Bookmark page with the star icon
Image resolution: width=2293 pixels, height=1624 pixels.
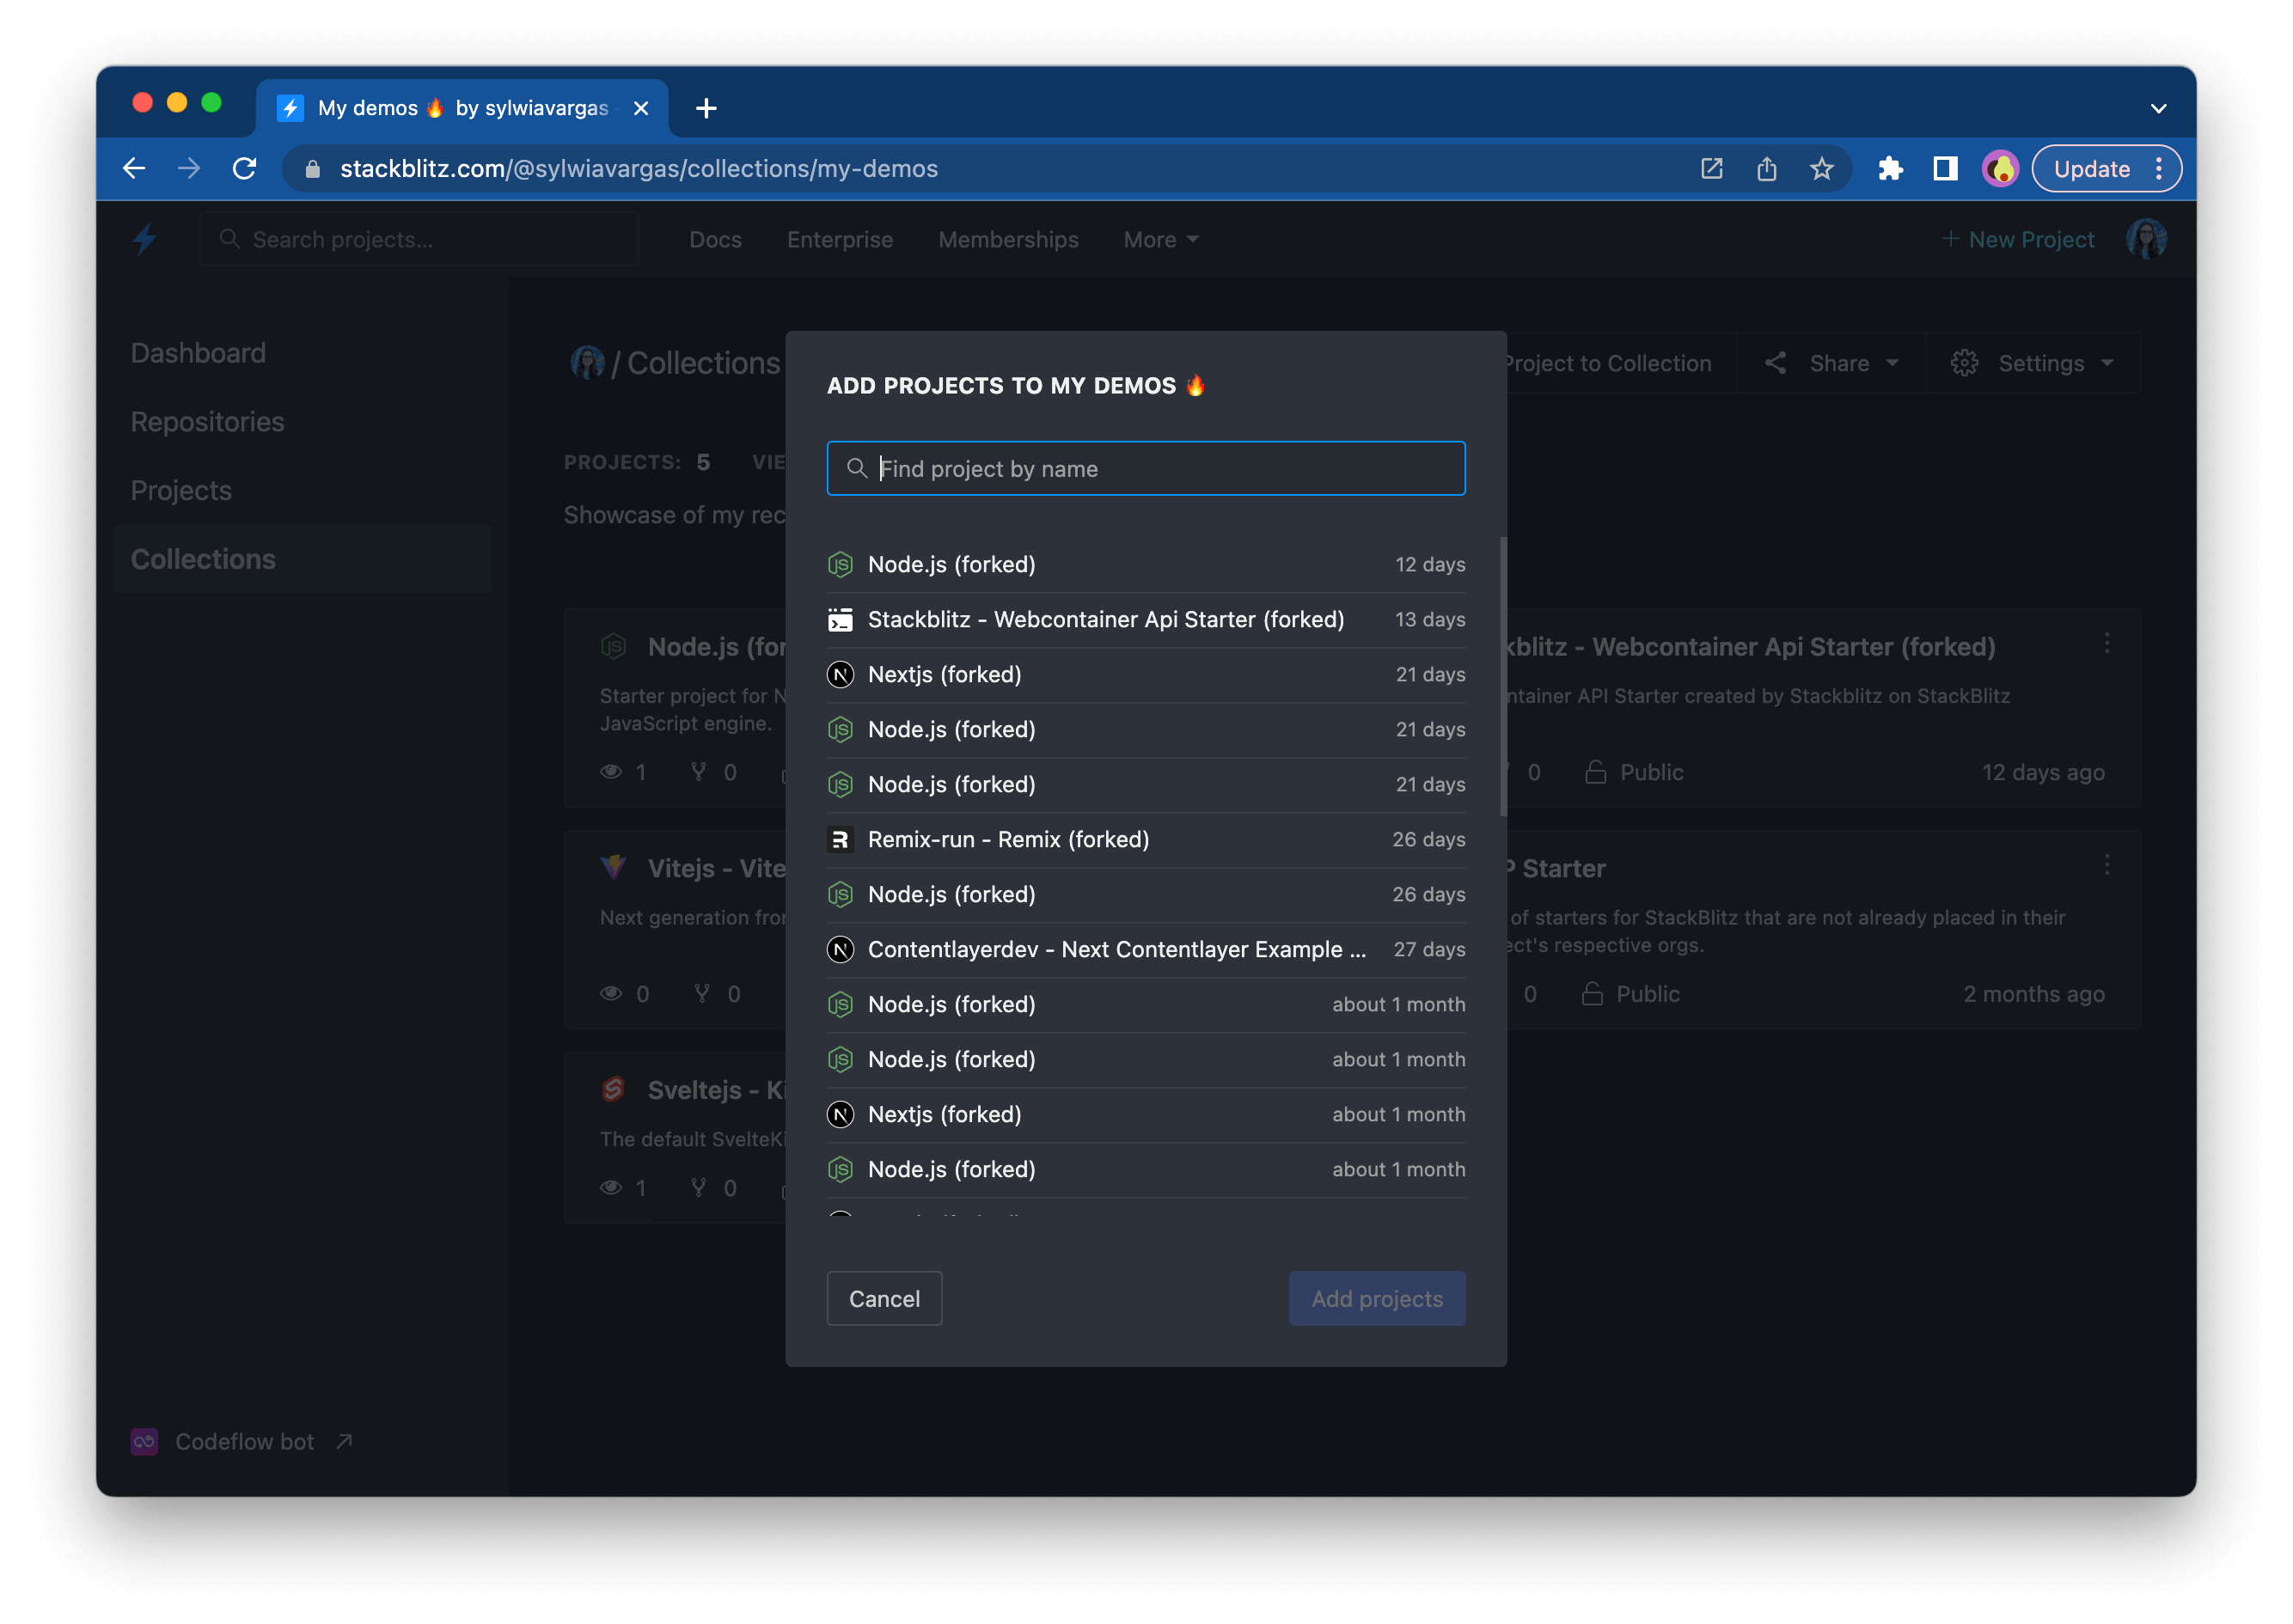pyautogui.click(x=1822, y=168)
